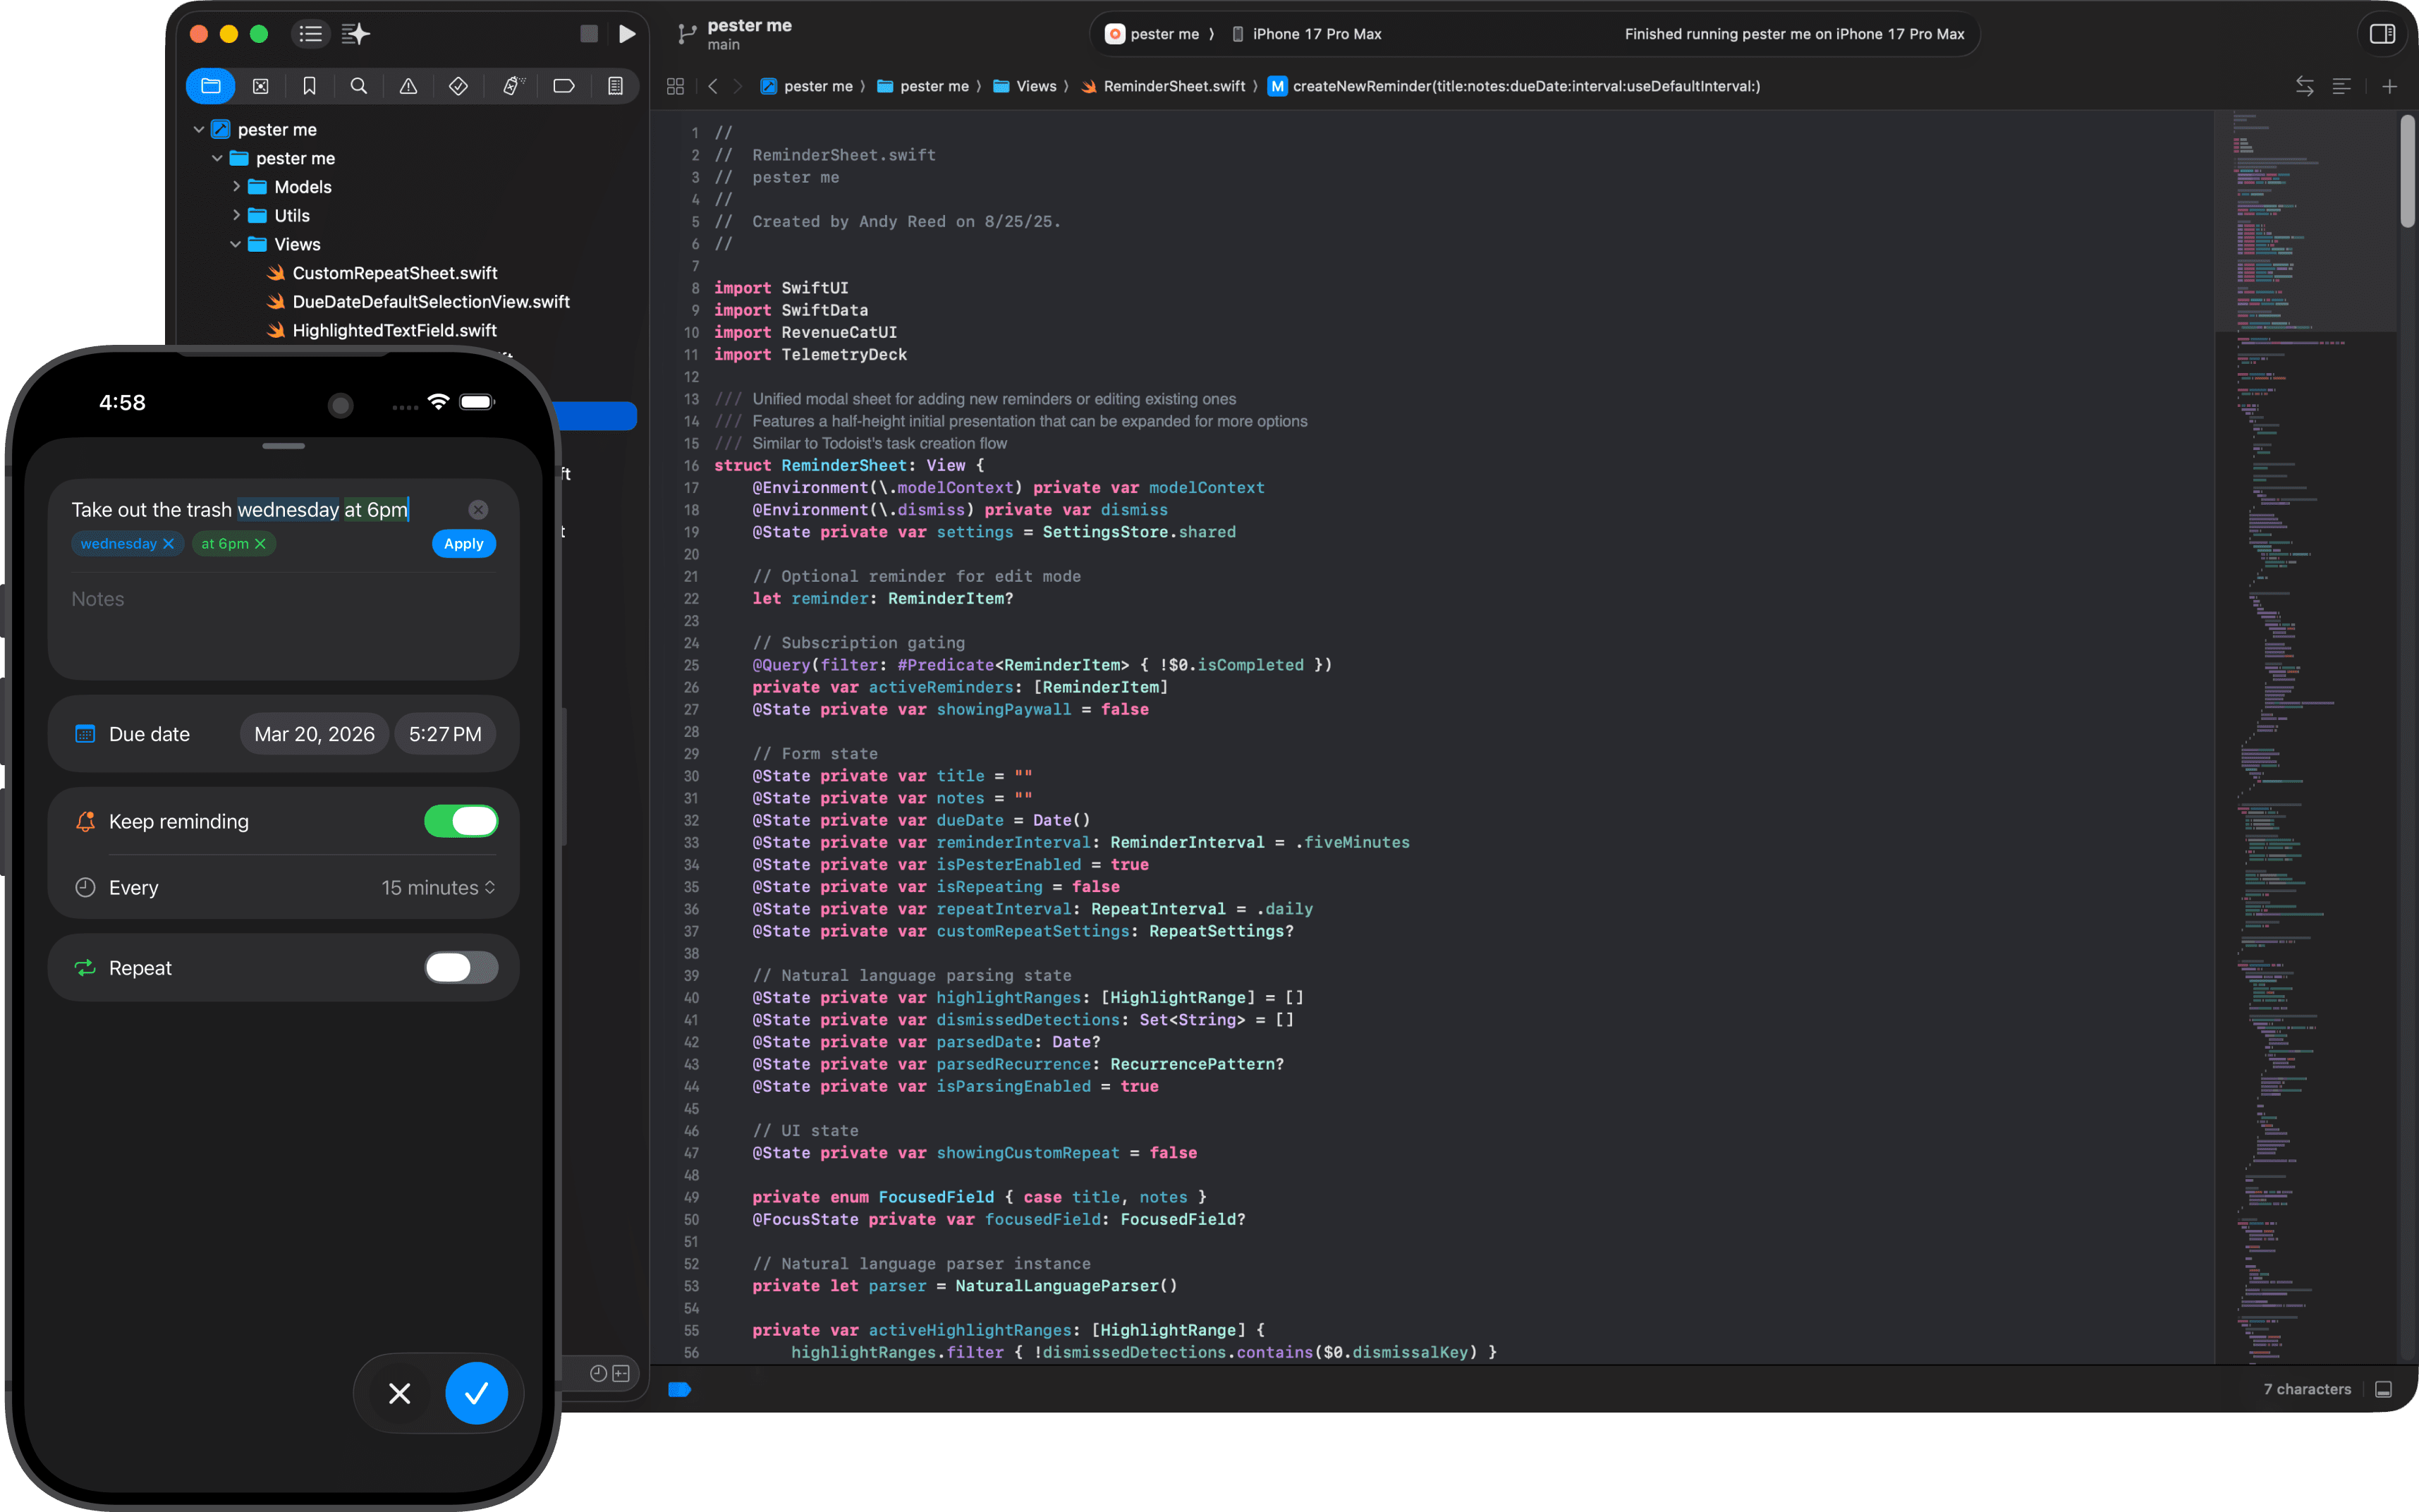Screen dimensions: 2419x1512
Task: Open CustomRepeatSheet.swift in the navigator
Action: coord(394,273)
